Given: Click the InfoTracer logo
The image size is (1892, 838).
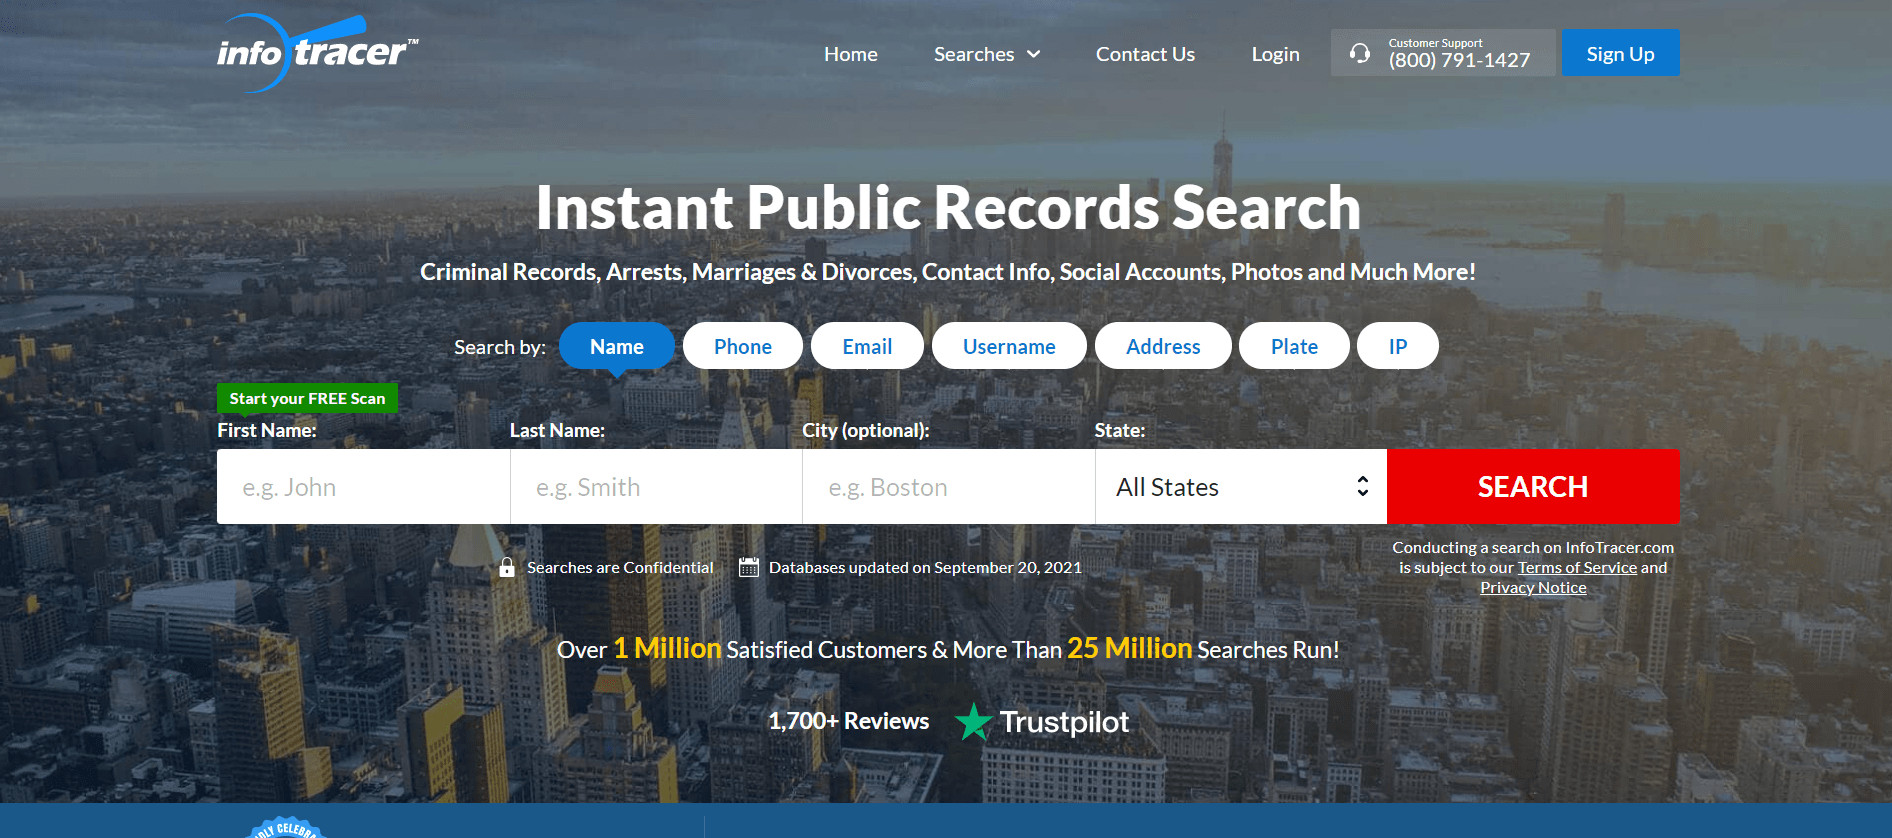Looking at the screenshot, I should click(x=318, y=53).
